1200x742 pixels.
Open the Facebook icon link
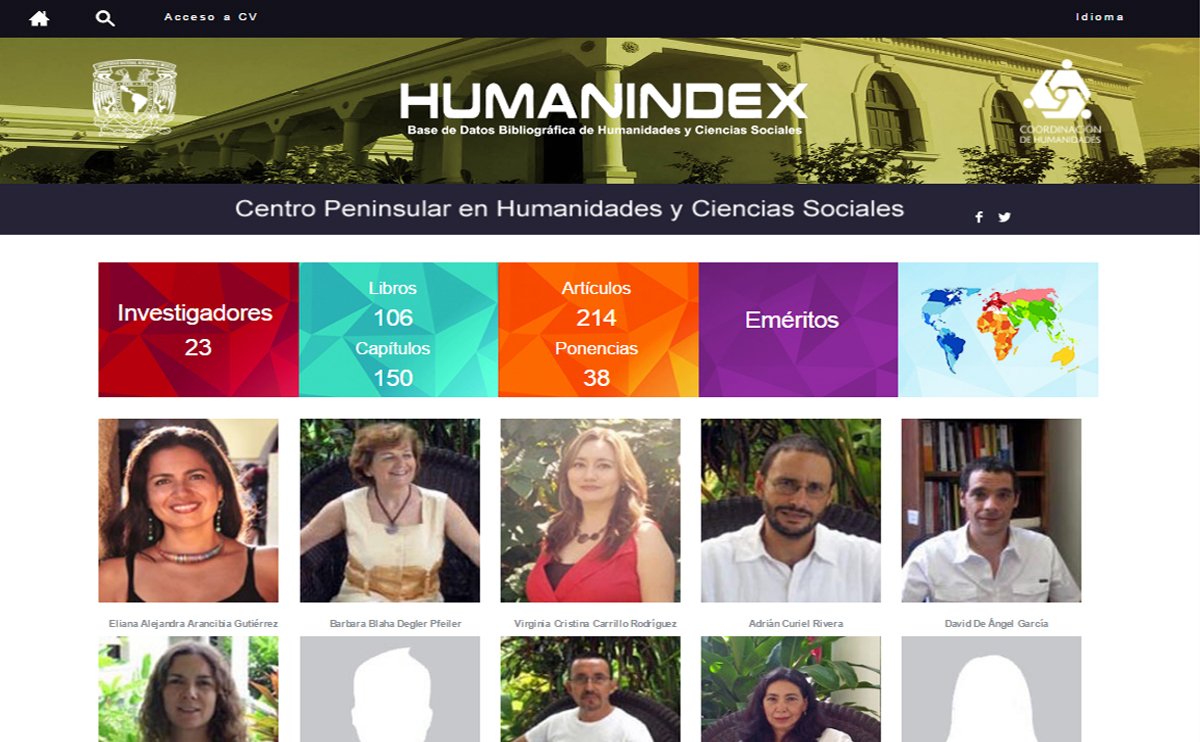[979, 217]
